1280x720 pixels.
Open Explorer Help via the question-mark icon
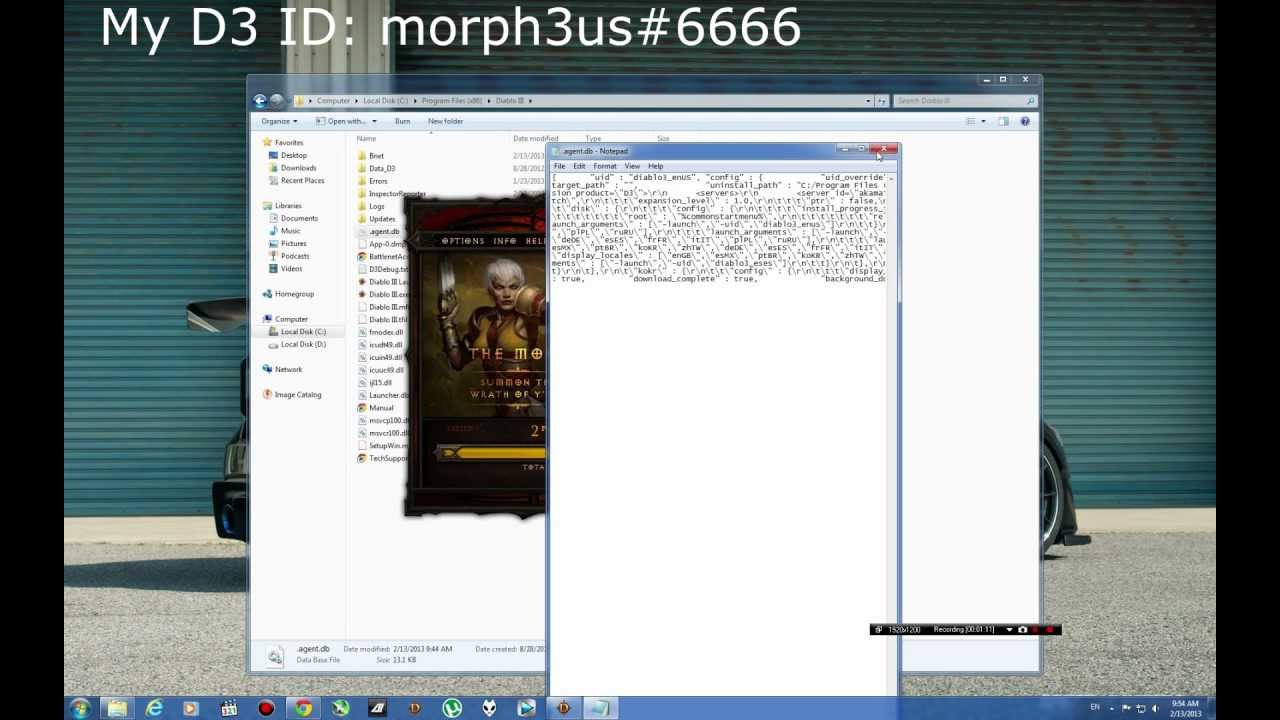pyautogui.click(x=1025, y=121)
